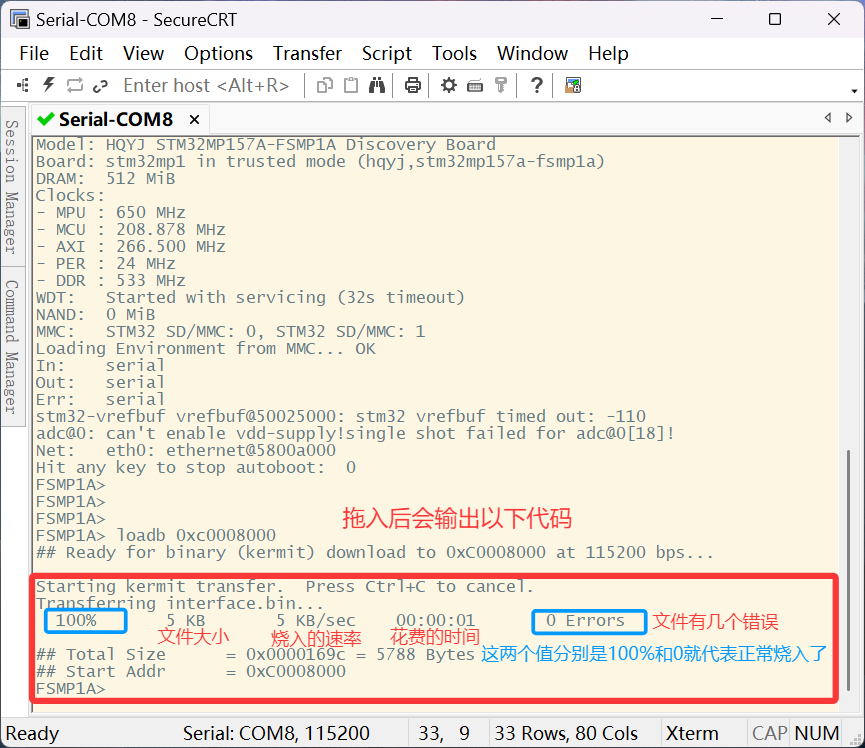This screenshot has width=865, height=748.
Task: Click the final FSMP1A> prompt line
Action: pyautogui.click(x=71, y=688)
